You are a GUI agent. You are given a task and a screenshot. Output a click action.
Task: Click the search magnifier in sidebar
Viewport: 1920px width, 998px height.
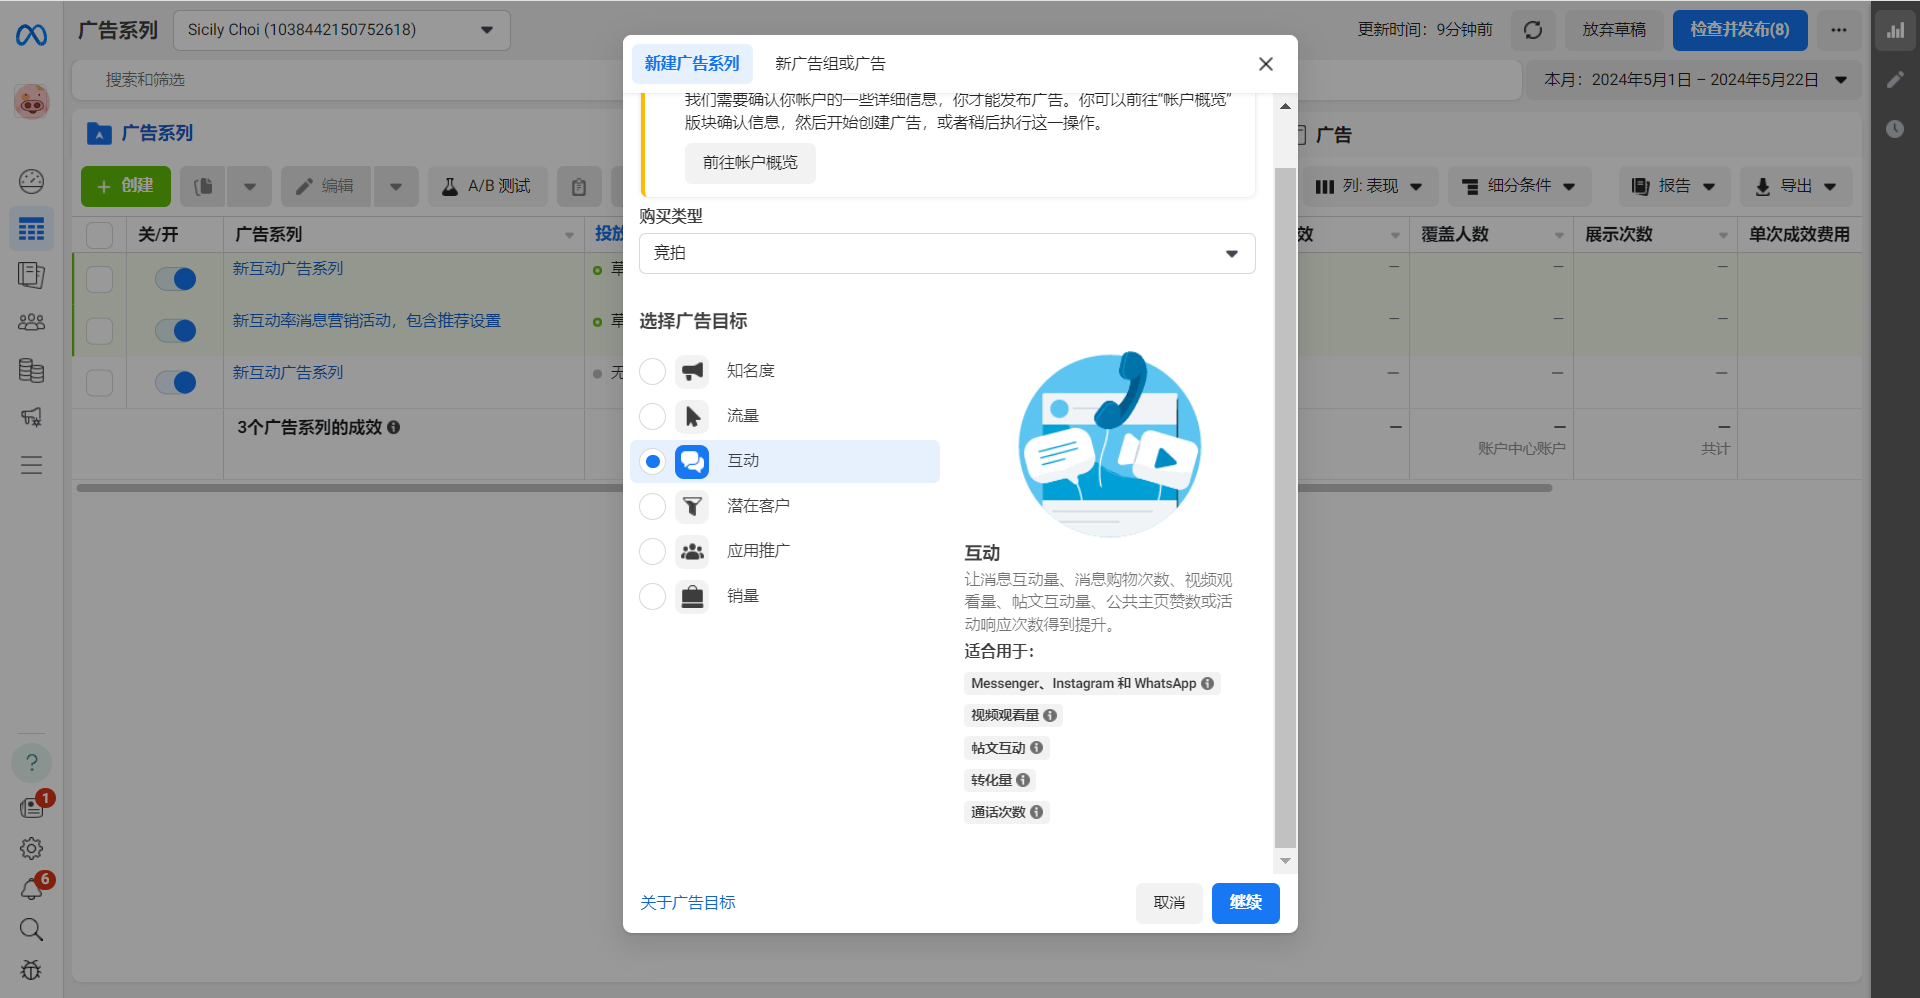pyautogui.click(x=31, y=929)
